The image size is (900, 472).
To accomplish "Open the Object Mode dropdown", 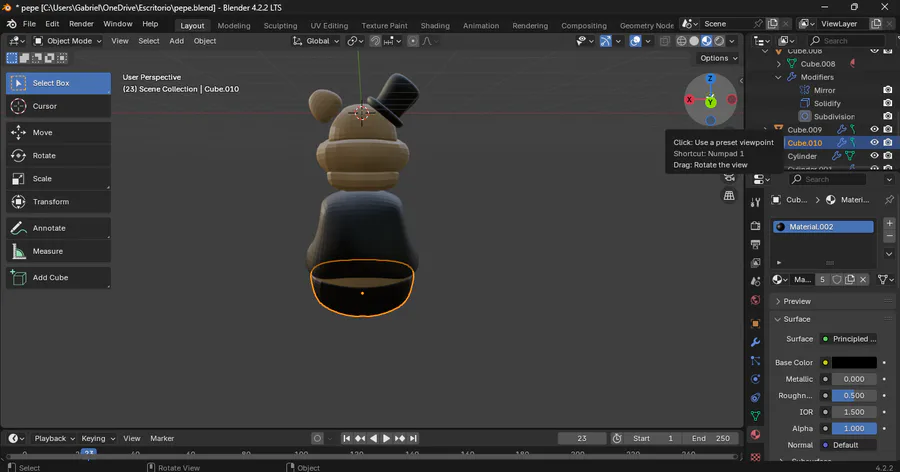I will 68,41.
